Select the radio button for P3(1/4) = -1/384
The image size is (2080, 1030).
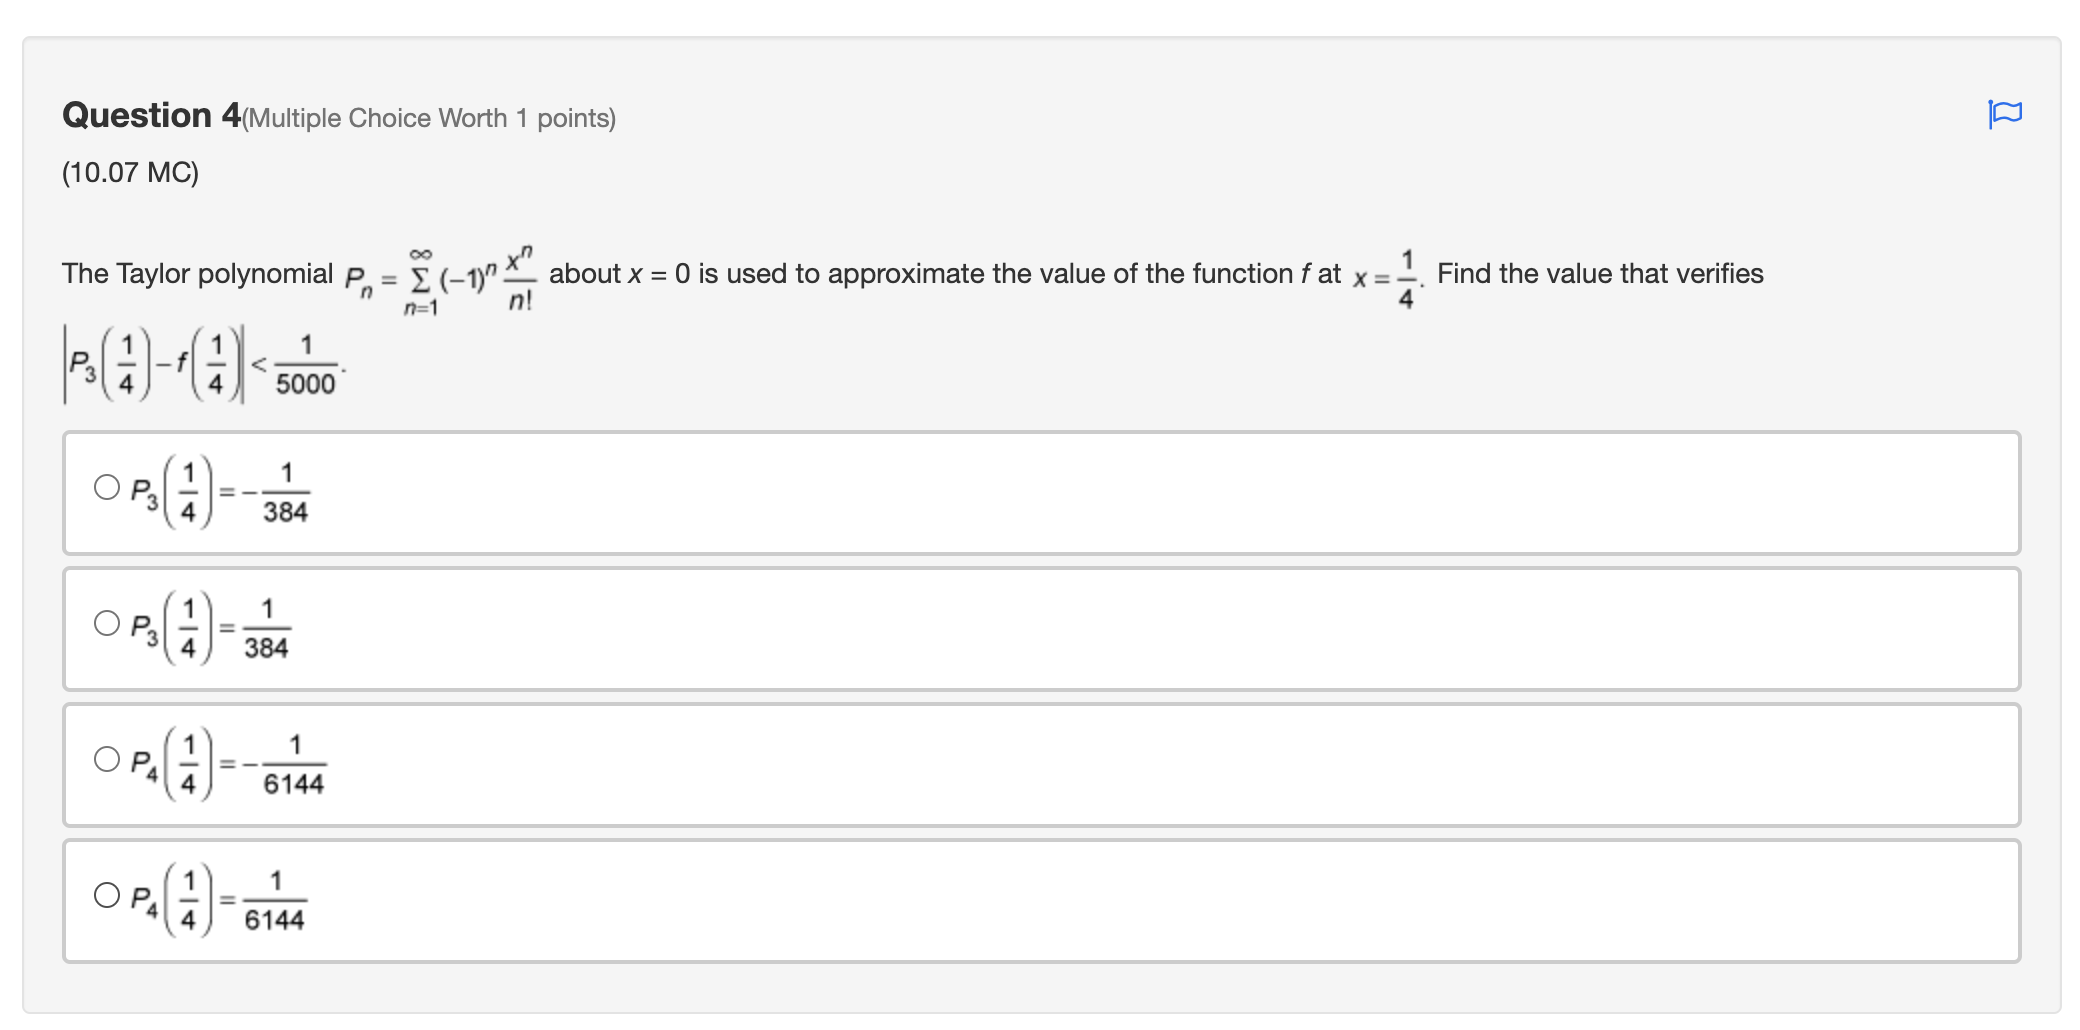tap(106, 489)
